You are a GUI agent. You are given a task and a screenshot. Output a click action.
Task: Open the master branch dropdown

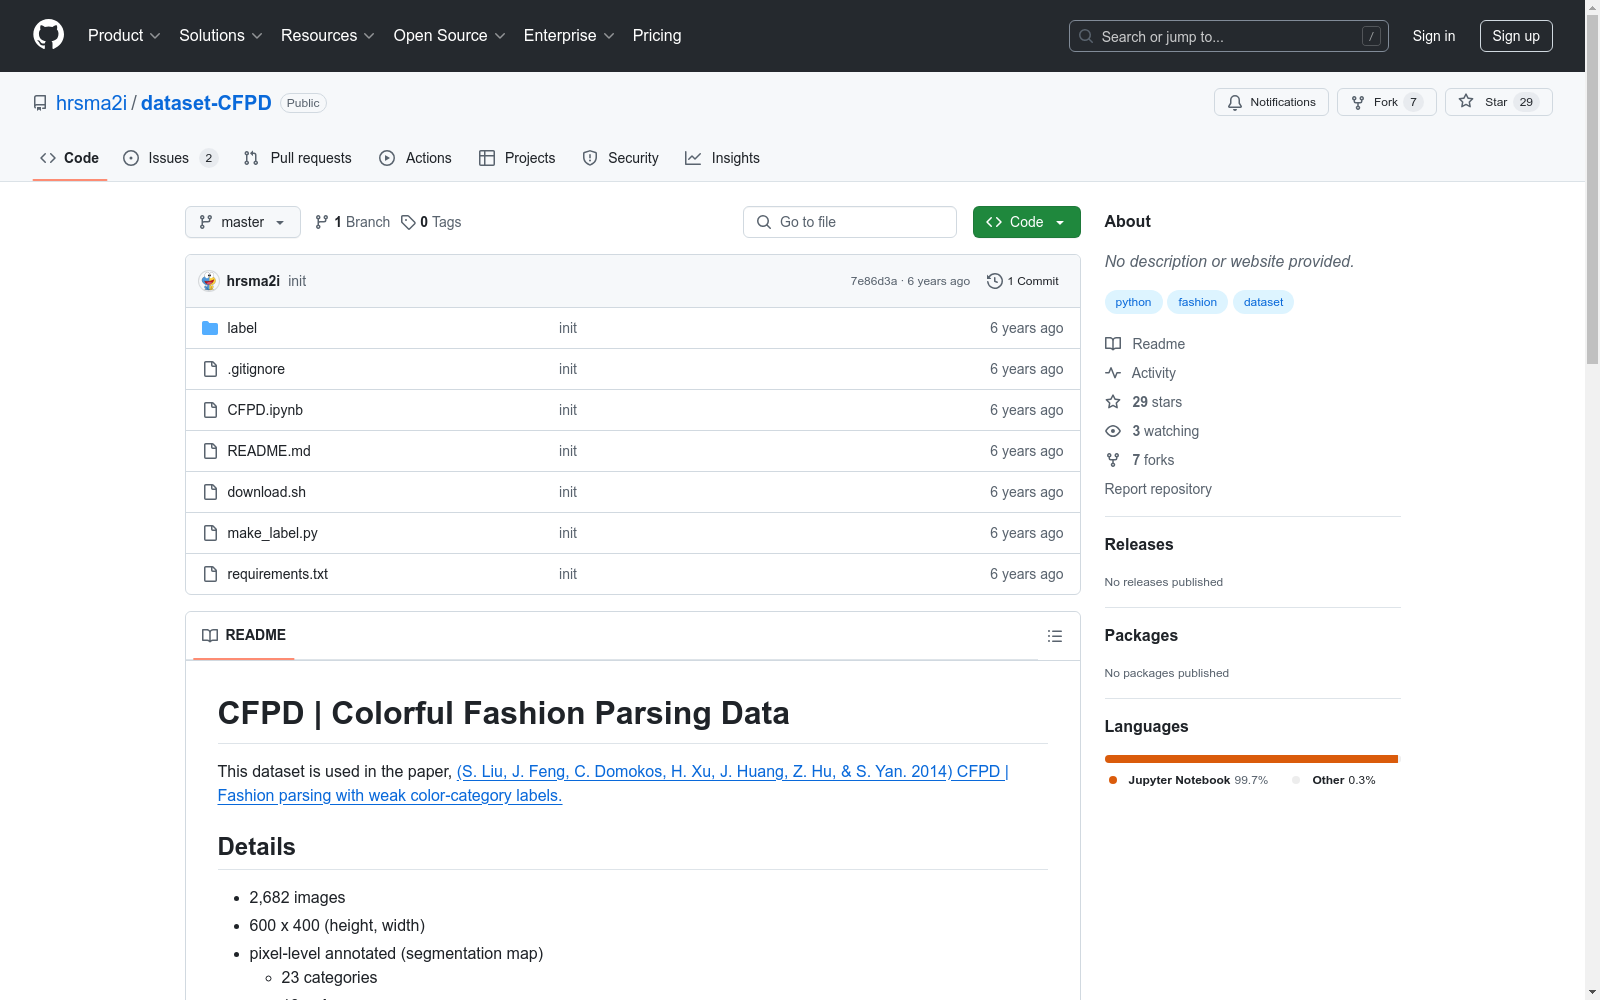point(243,222)
